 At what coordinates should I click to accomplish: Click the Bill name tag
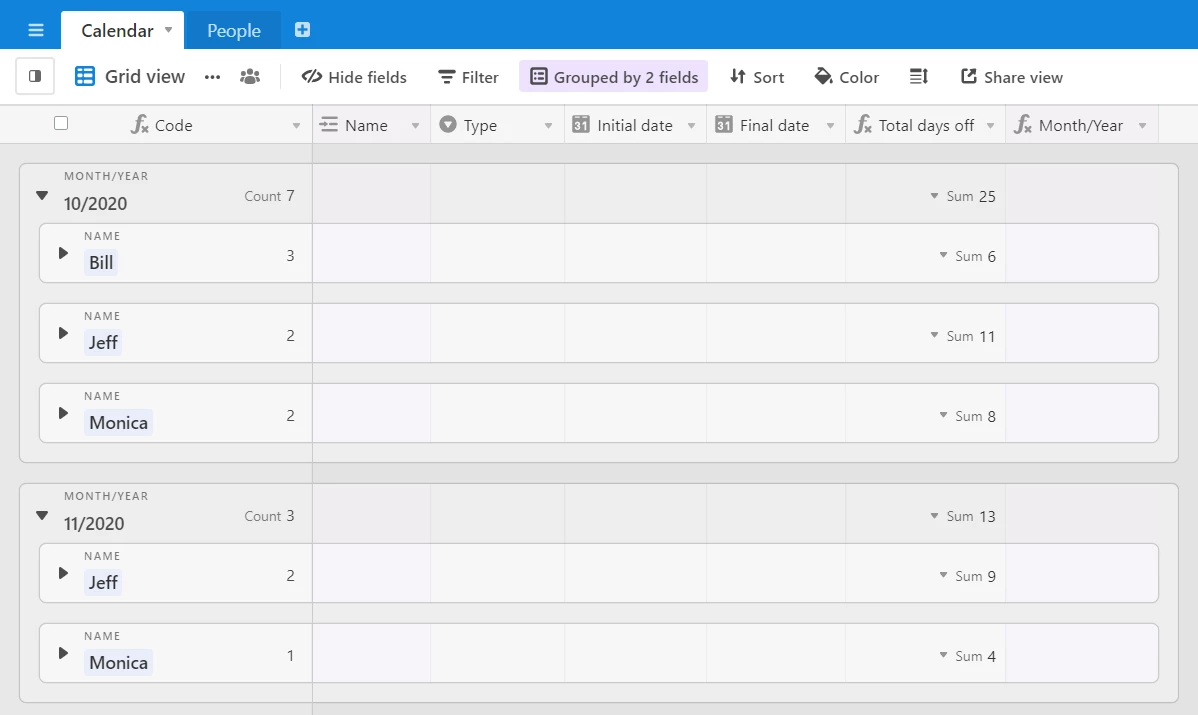point(101,263)
